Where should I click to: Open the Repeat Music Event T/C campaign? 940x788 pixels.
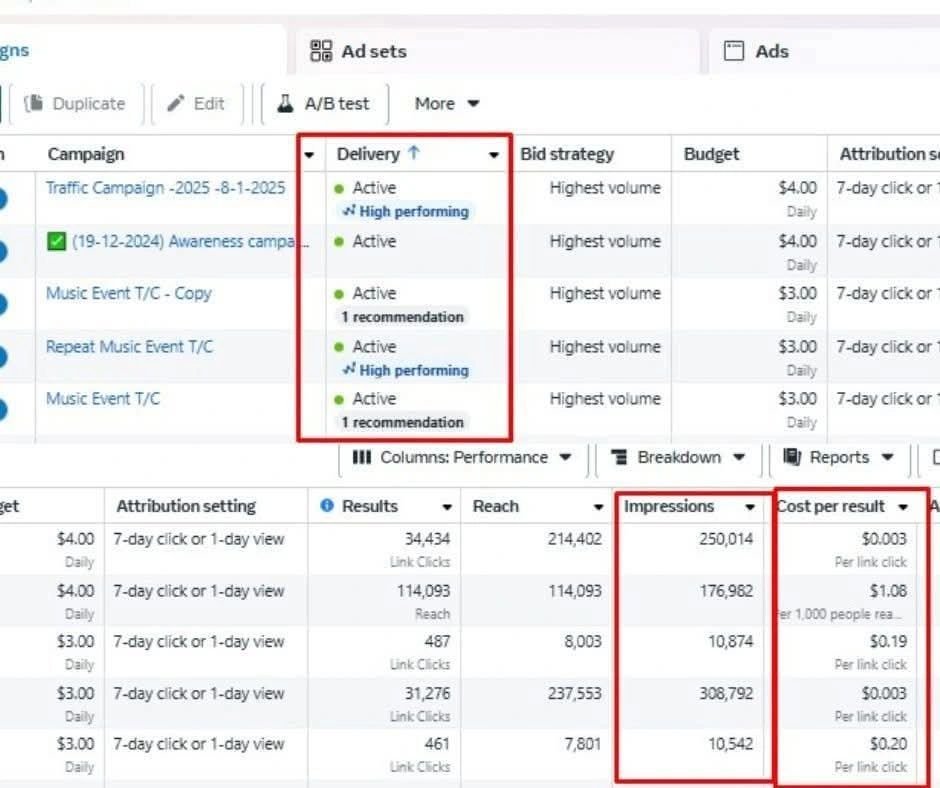pos(129,347)
